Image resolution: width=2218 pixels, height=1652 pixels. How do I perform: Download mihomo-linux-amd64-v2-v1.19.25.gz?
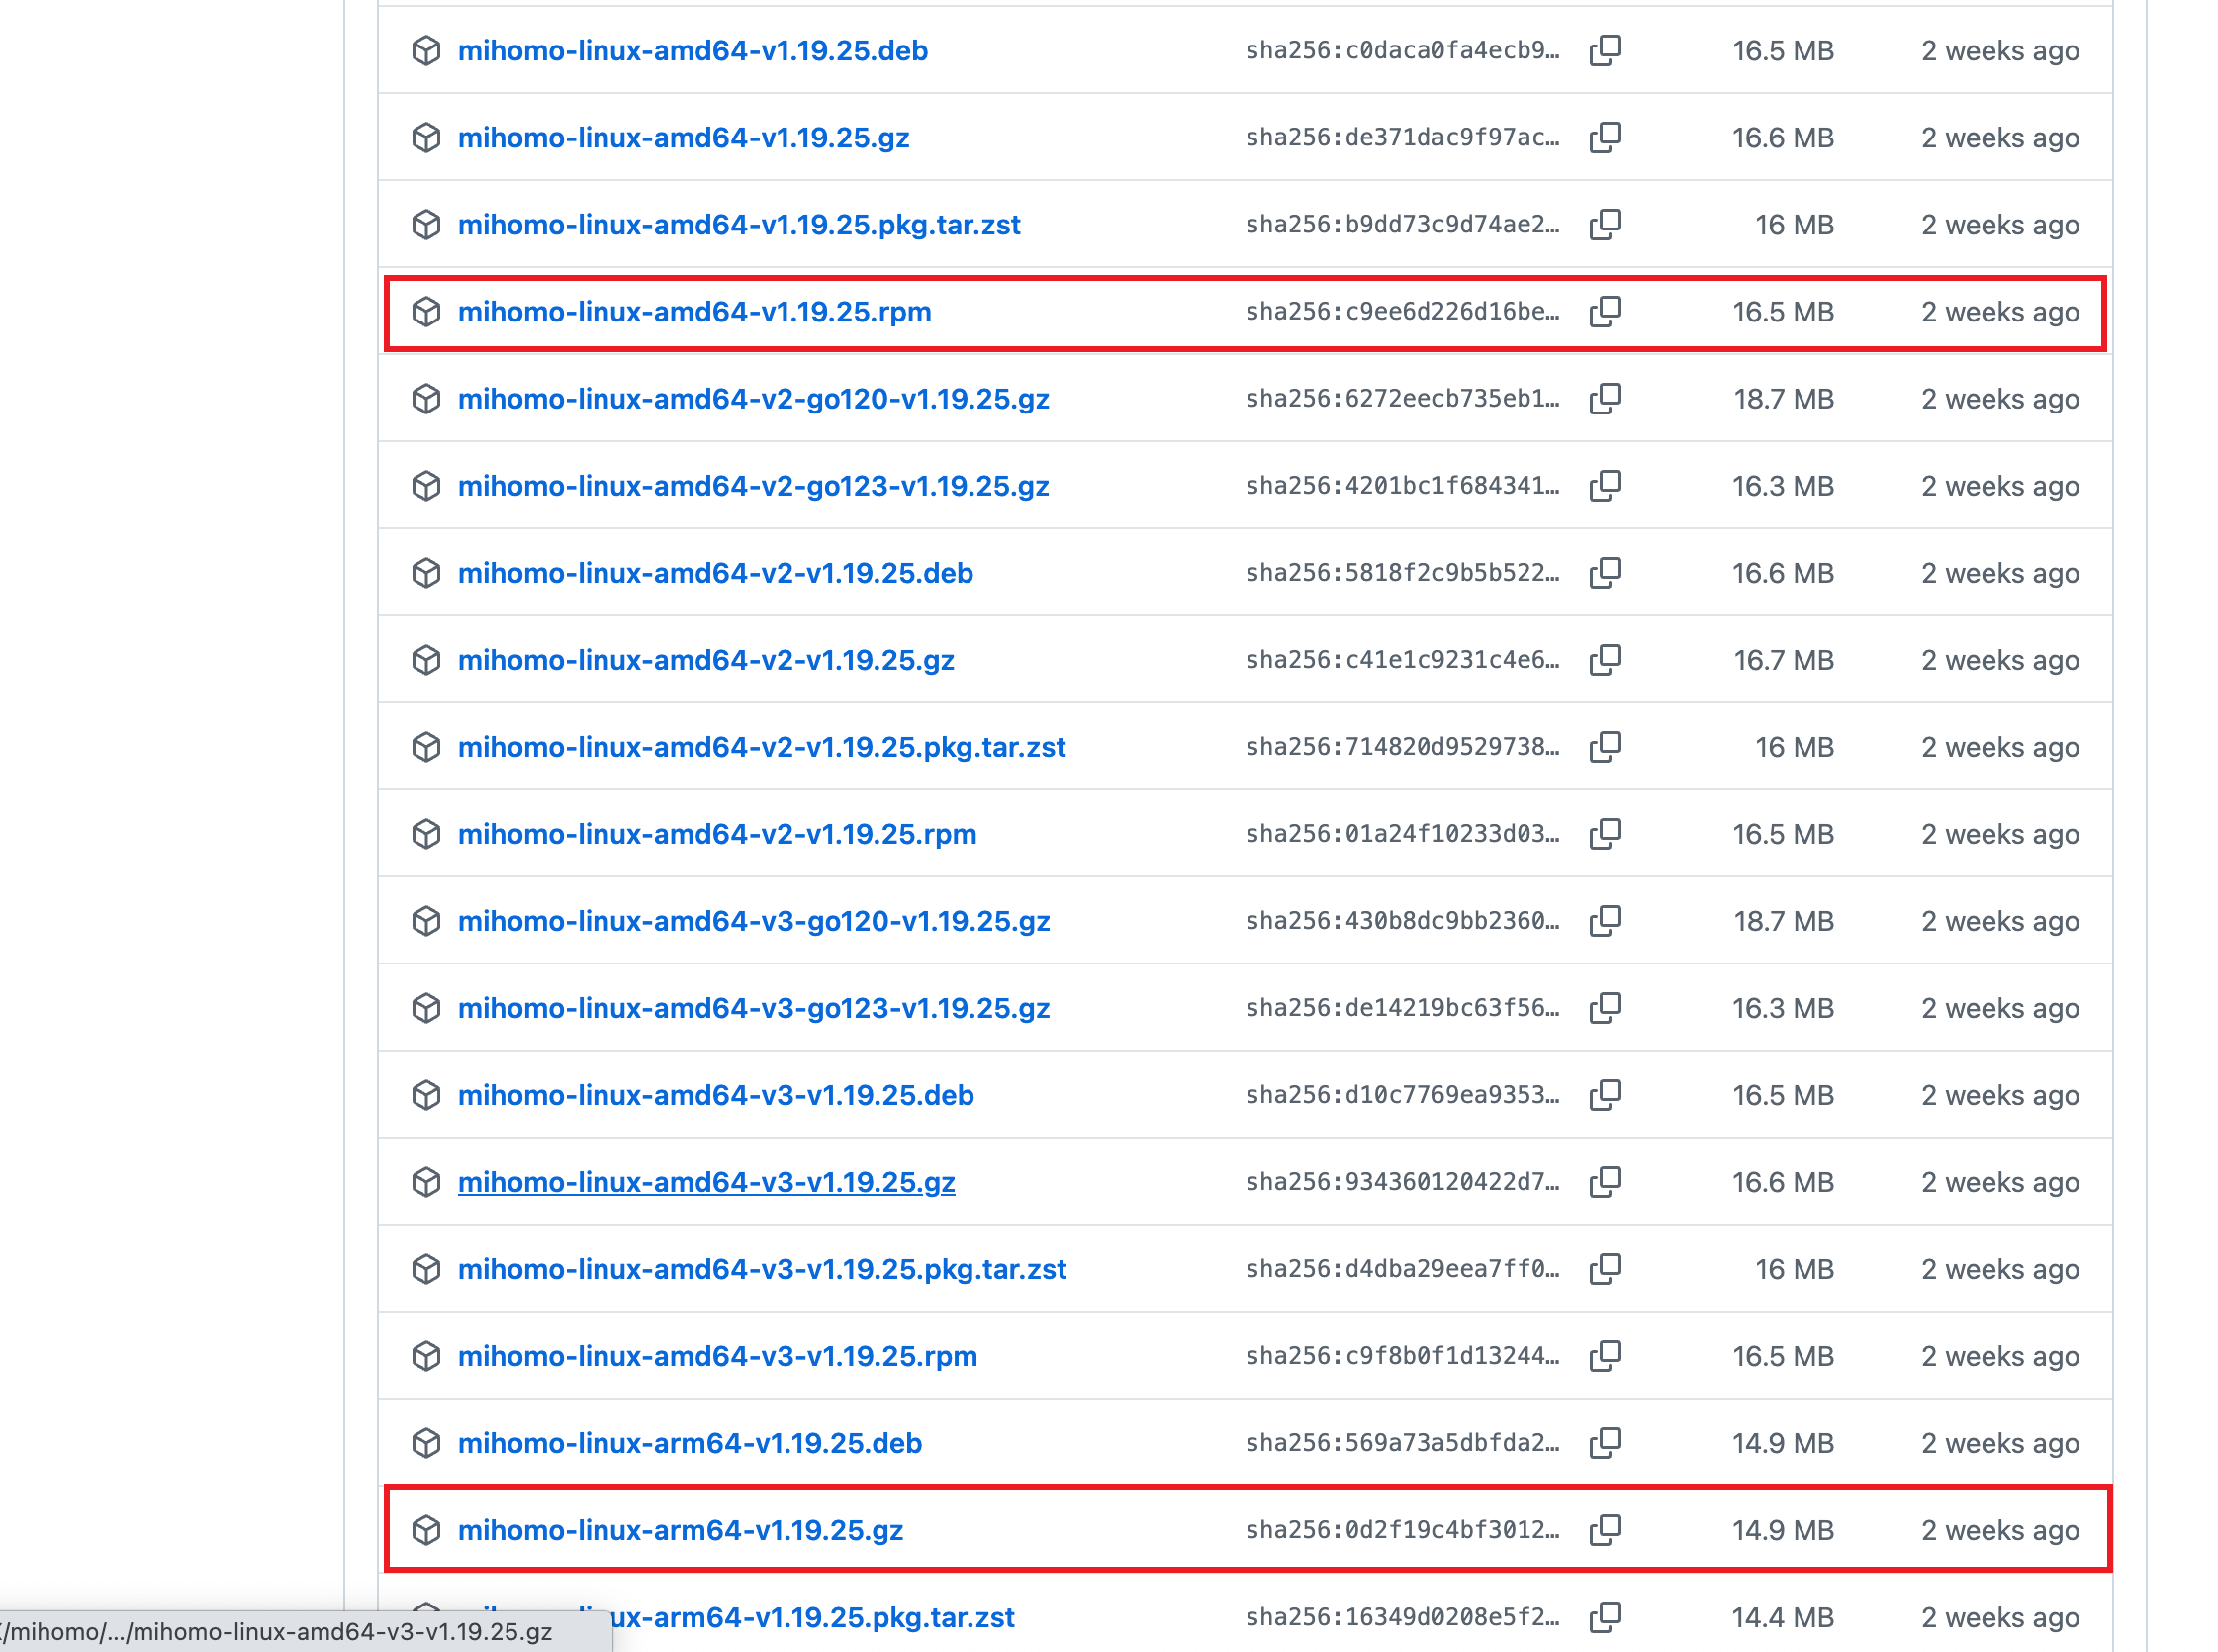(706, 660)
